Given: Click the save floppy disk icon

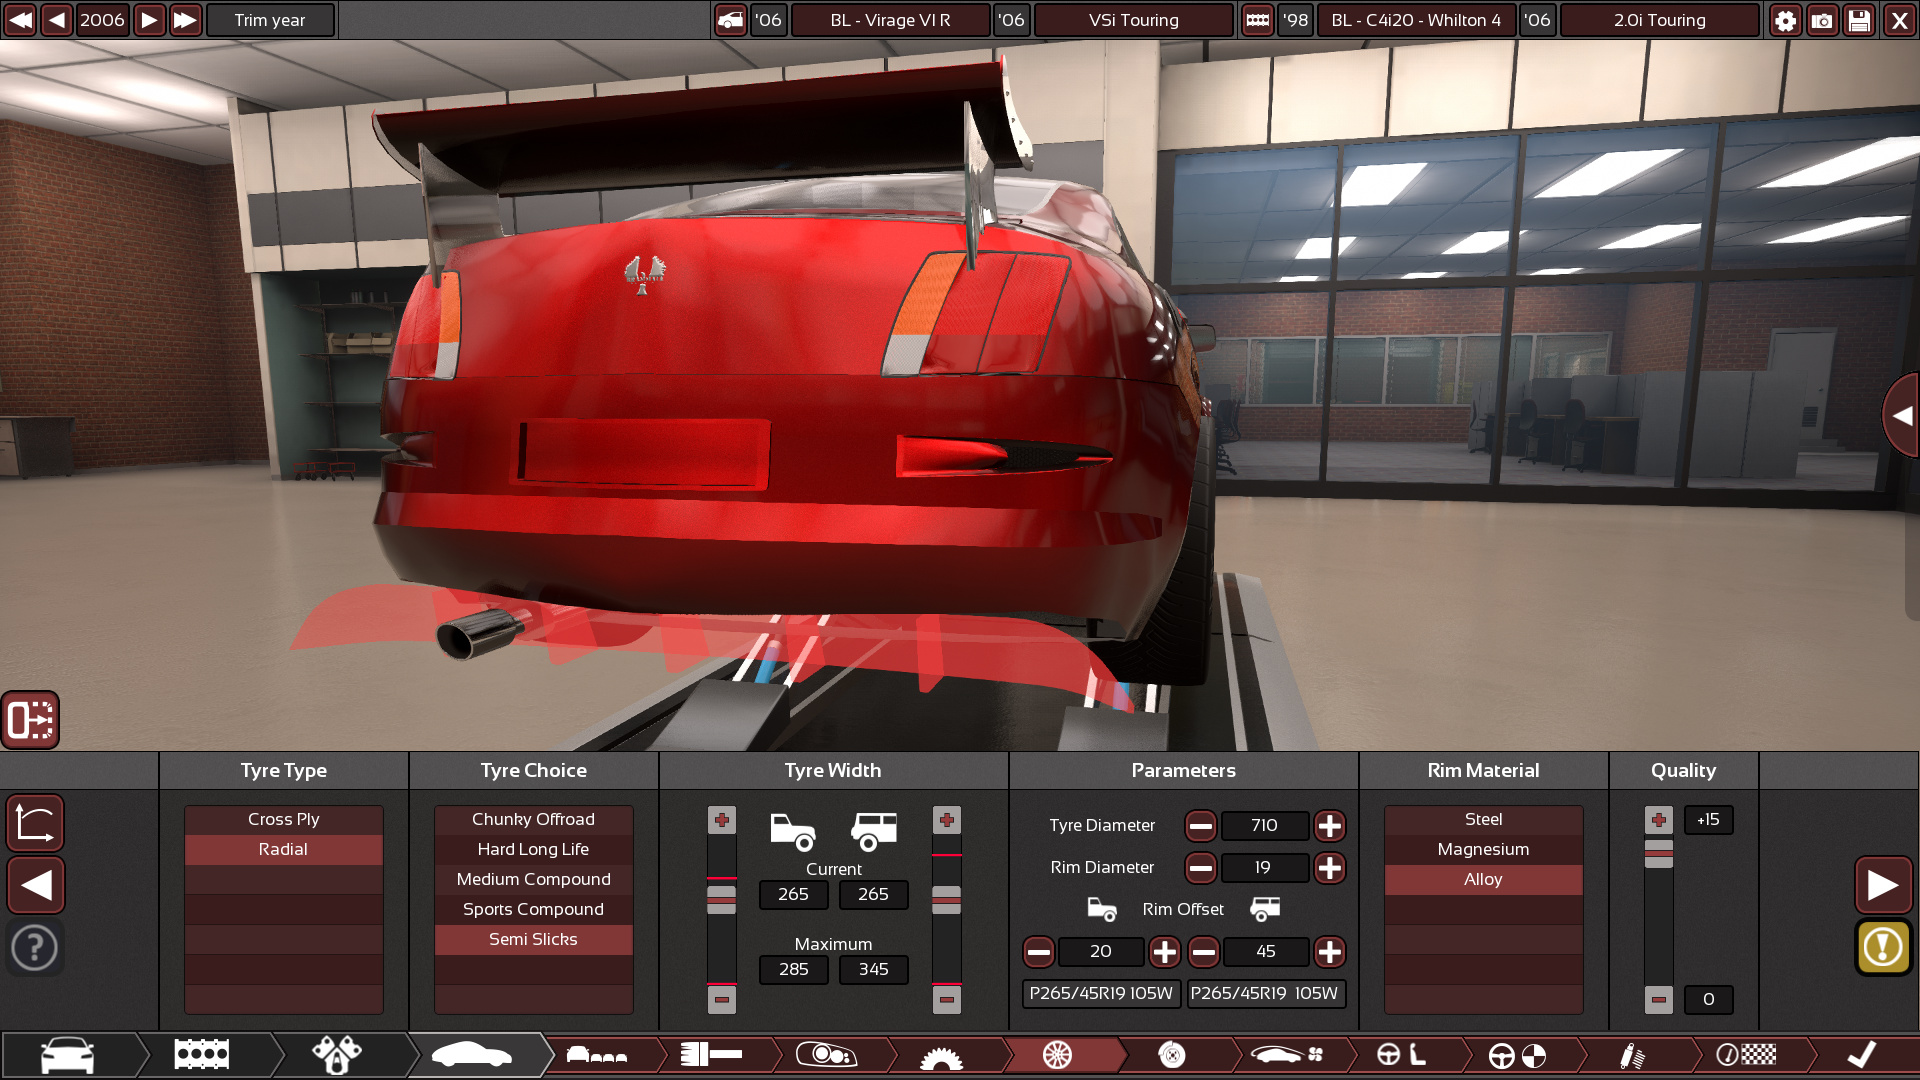Looking at the screenshot, I should pyautogui.click(x=1859, y=20).
